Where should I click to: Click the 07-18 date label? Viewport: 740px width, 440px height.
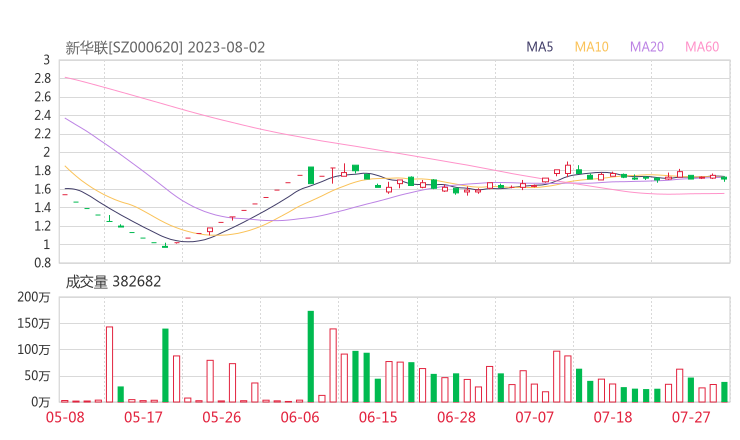(x=613, y=417)
